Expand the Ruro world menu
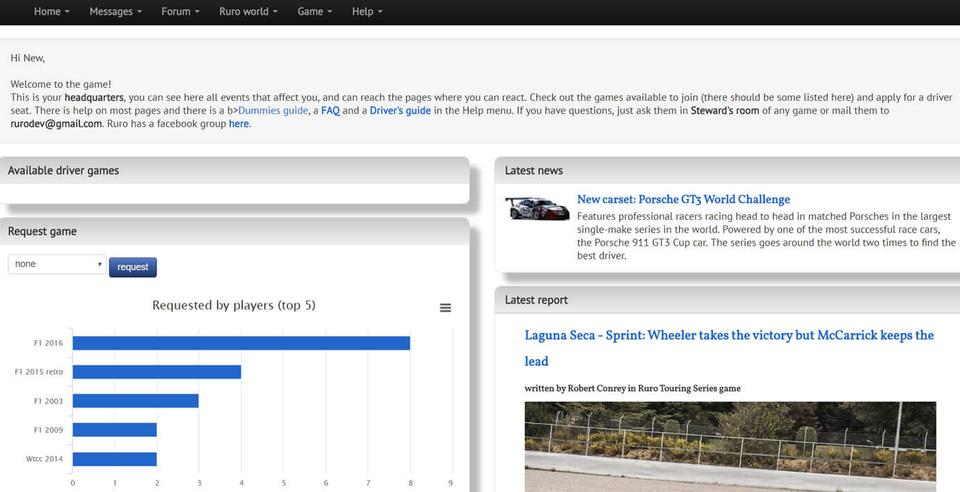Image resolution: width=960 pixels, height=492 pixels. (x=246, y=12)
